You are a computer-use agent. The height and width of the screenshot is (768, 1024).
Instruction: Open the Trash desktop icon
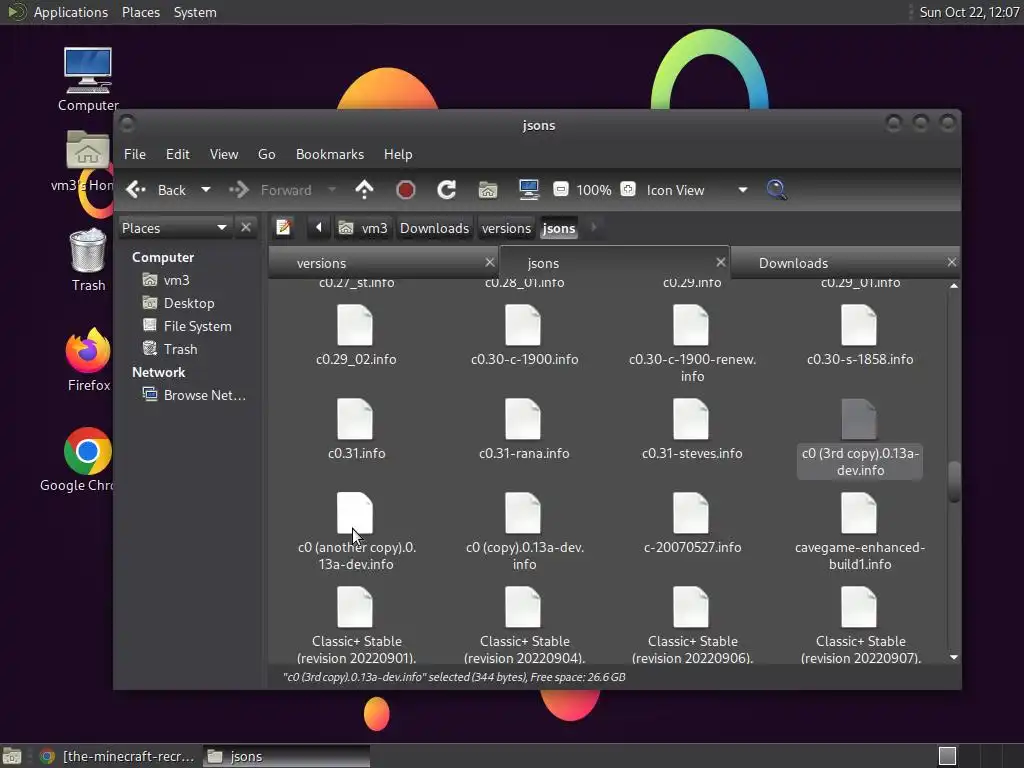pos(88,251)
